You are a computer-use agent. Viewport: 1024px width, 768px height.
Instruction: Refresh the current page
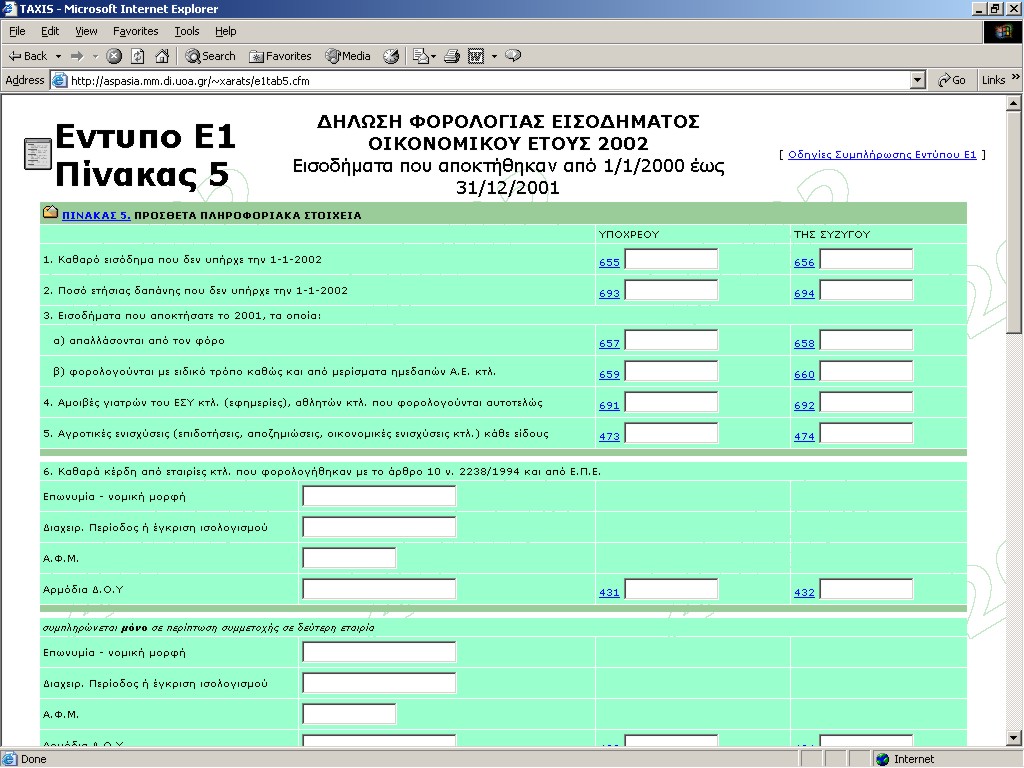(x=138, y=56)
